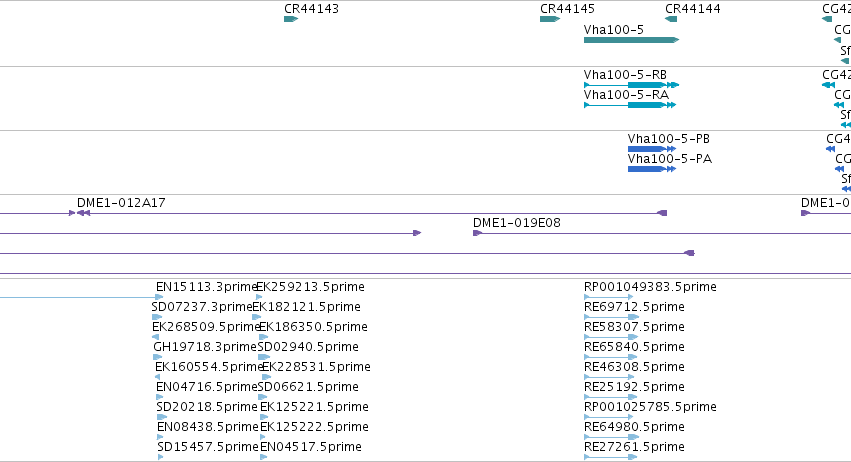Select the RE69712.5prime EST
The image size is (851, 462).
(x=612, y=317)
